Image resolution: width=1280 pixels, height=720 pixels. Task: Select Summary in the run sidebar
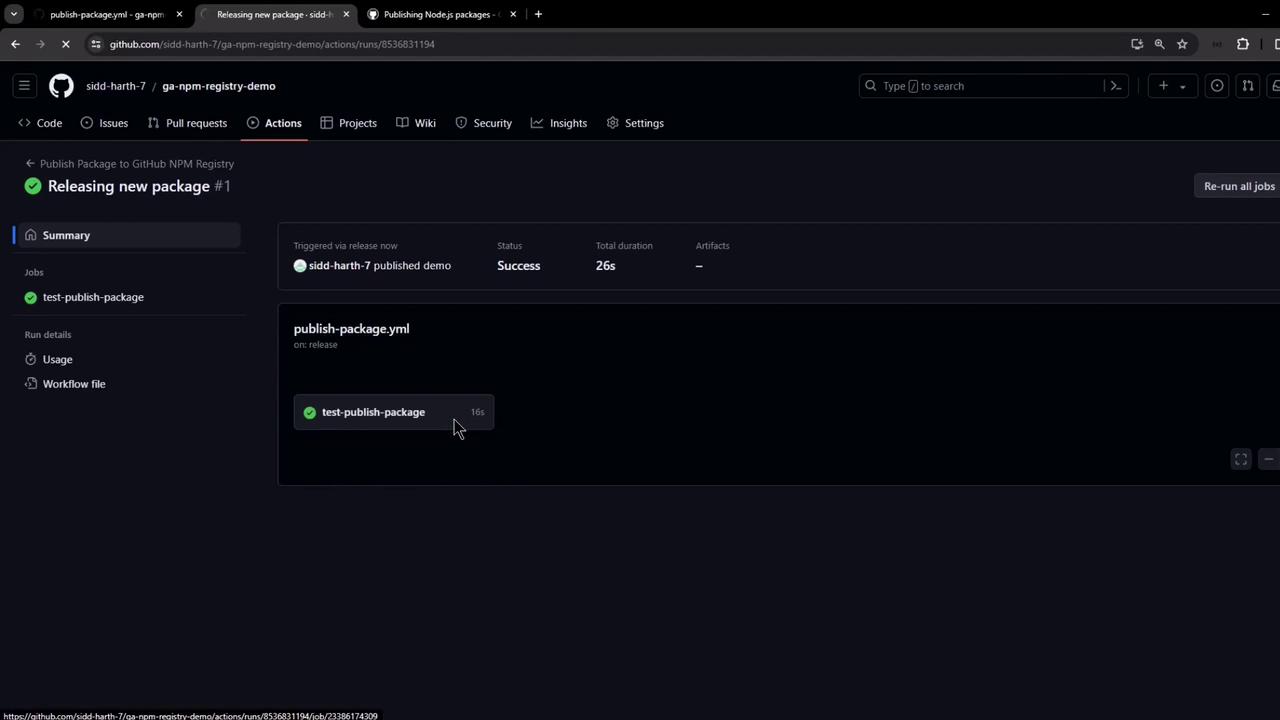point(127,235)
